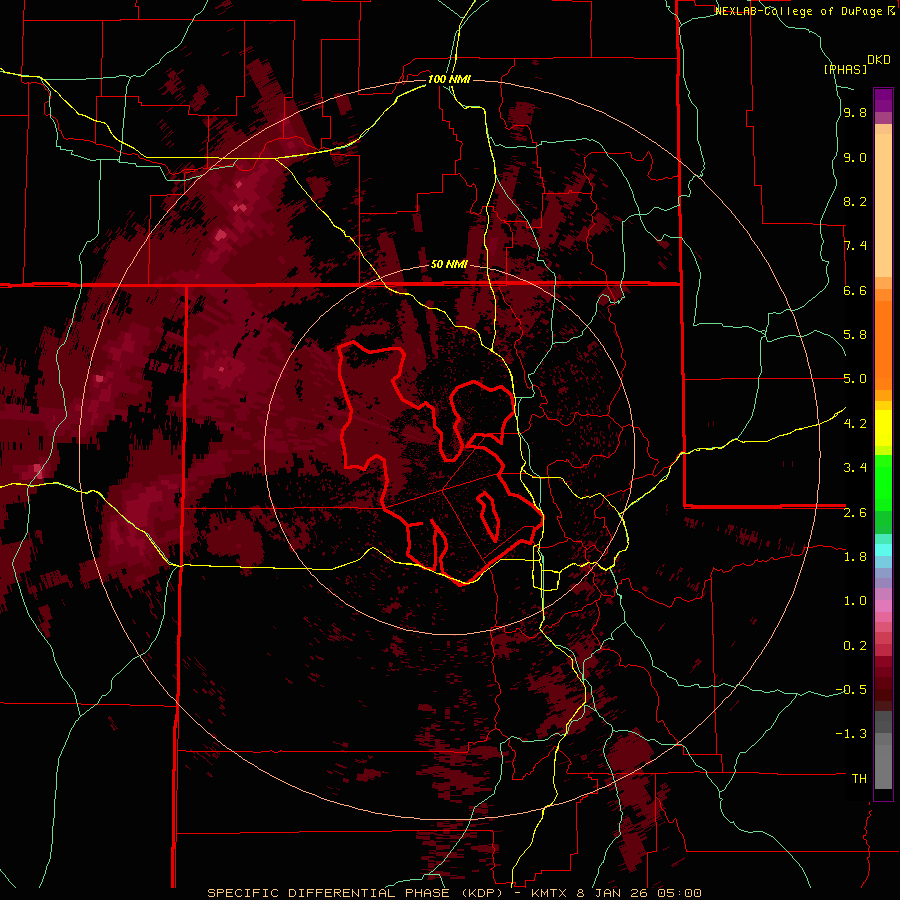The image size is (900, 900).
Task: Click the cyan segment of the color bar
Action: pyautogui.click(x=883, y=550)
